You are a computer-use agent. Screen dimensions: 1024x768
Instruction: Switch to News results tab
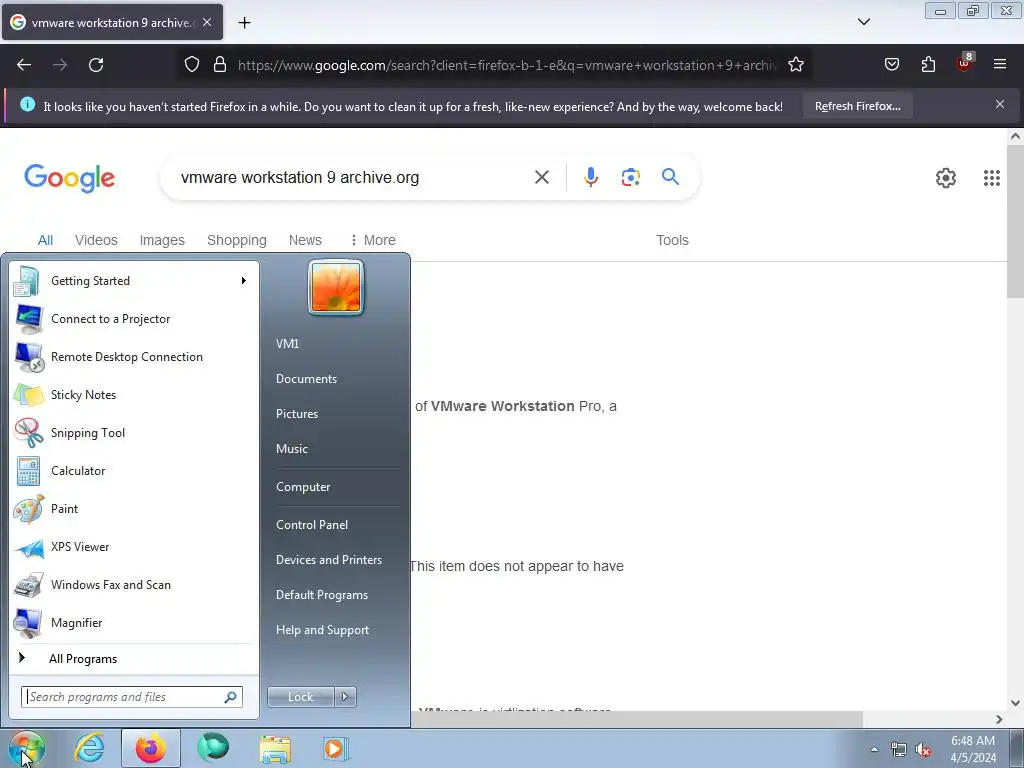305,240
